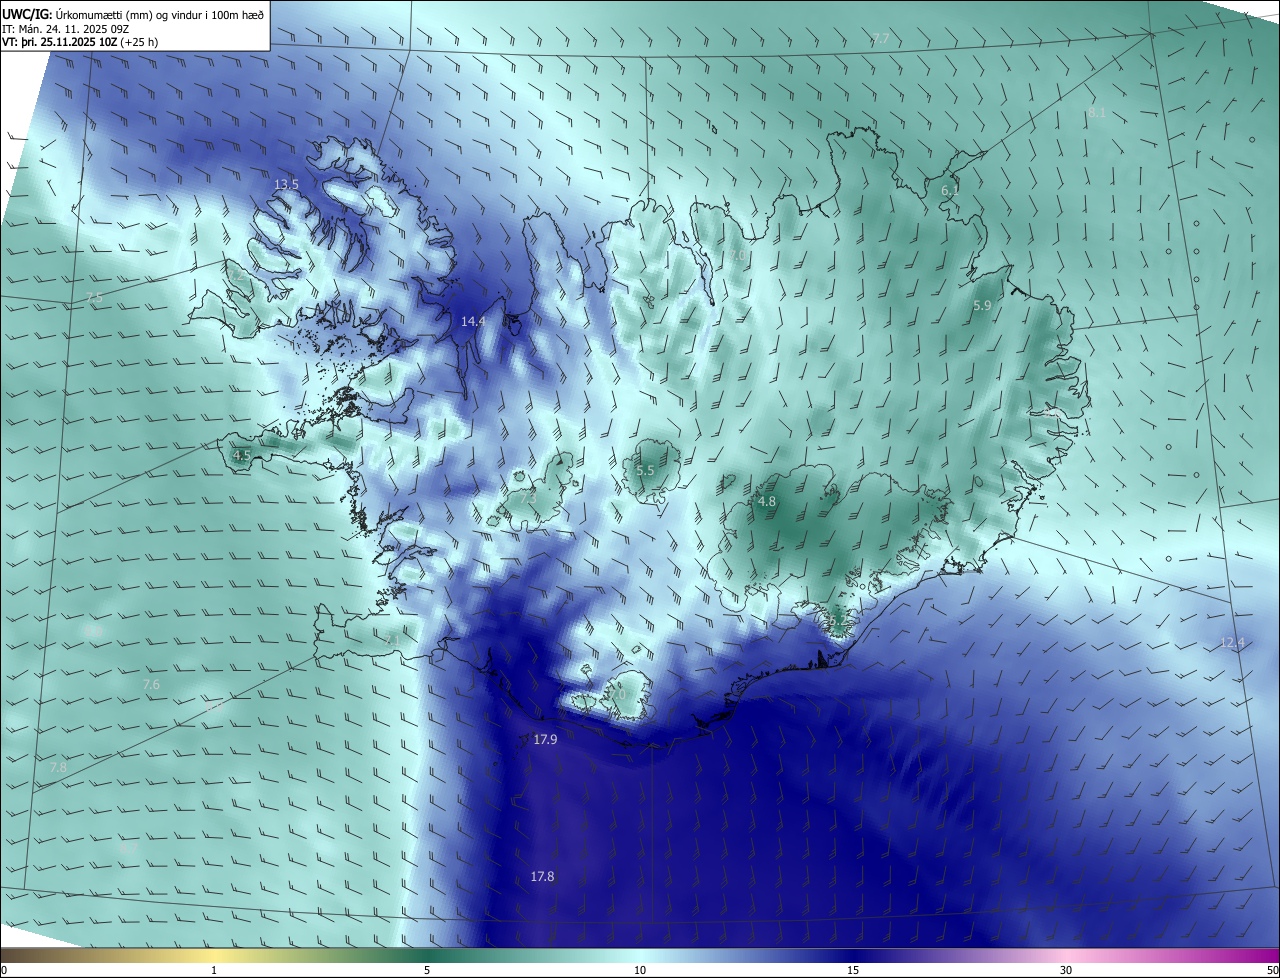Click the yellow section of the colour scale bar

pyautogui.click(x=215, y=956)
